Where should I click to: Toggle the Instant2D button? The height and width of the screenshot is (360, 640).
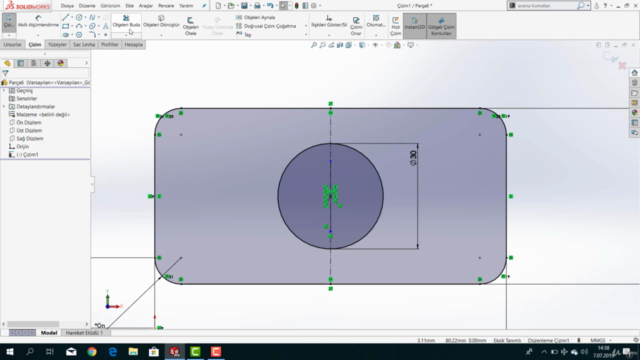coord(415,26)
